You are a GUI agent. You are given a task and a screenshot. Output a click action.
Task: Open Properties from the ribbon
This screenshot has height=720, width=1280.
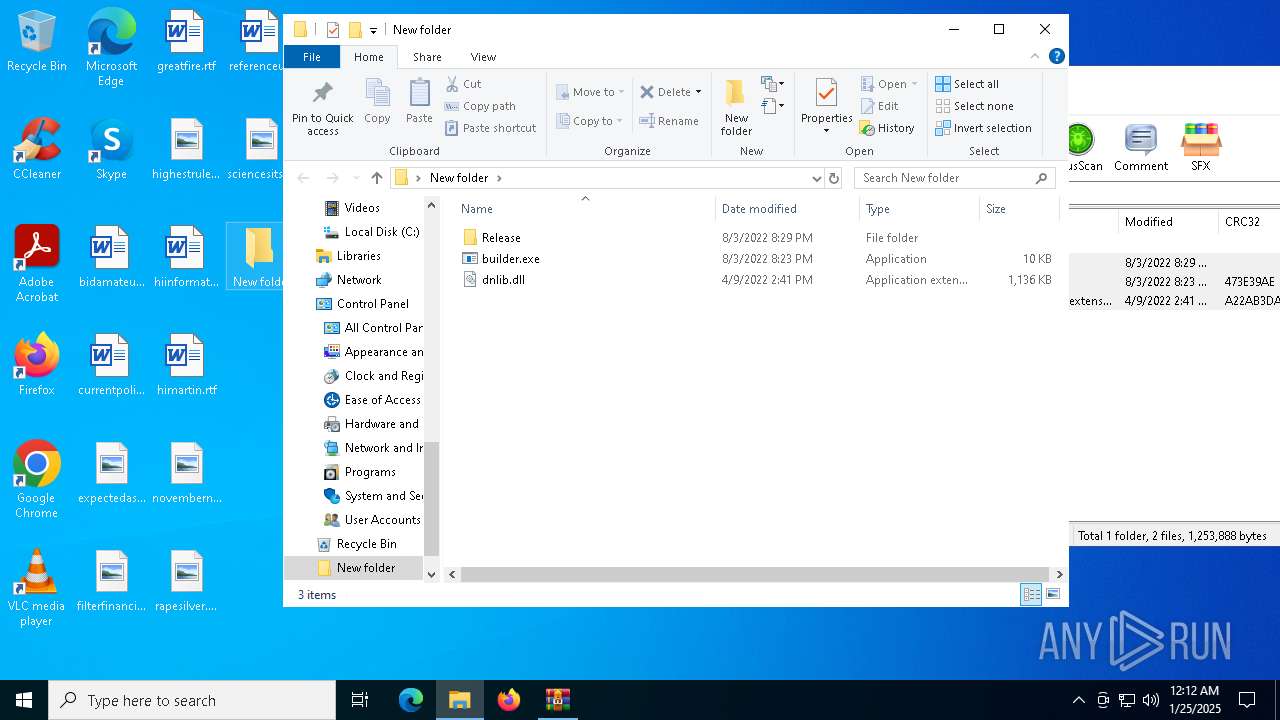point(826,103)
